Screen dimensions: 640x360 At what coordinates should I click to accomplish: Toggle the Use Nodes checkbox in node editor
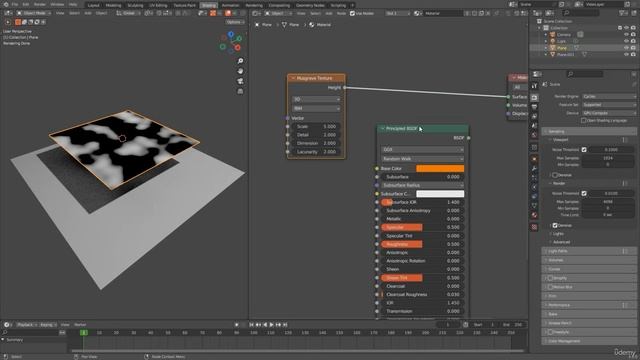pyautogui.click(x=352, y=13)
